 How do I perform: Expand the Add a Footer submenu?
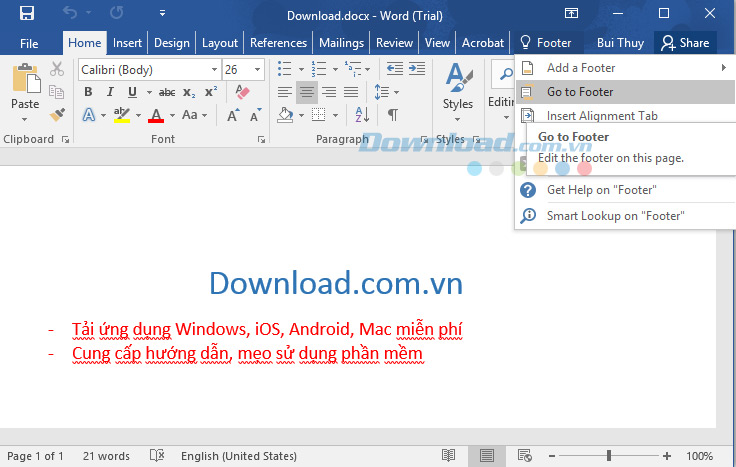click(625, 68)
